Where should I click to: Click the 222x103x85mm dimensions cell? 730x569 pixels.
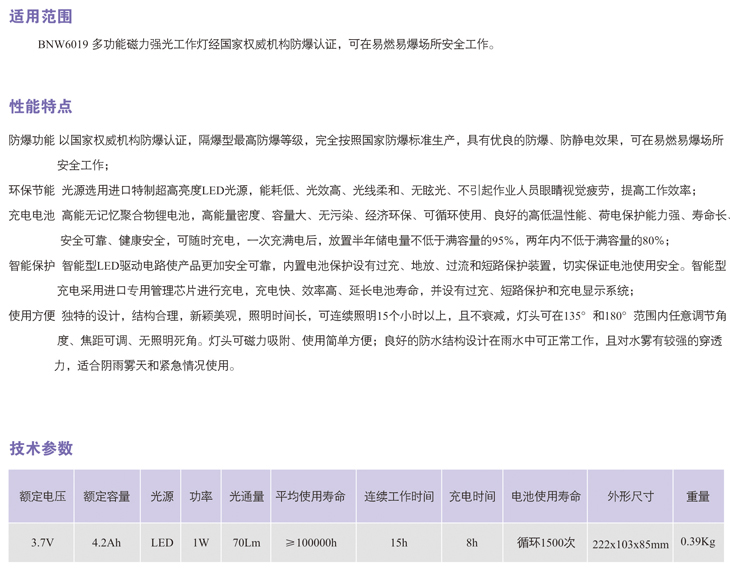630,544
